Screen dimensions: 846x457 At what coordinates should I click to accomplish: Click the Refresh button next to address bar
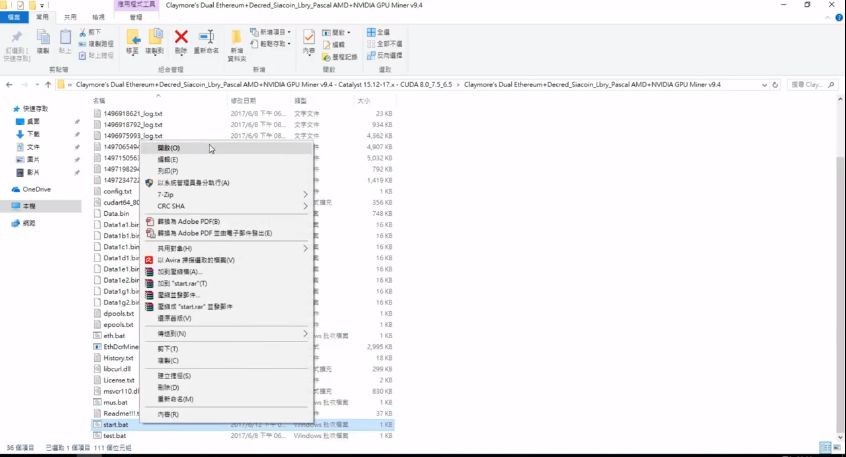pos(775,85)
